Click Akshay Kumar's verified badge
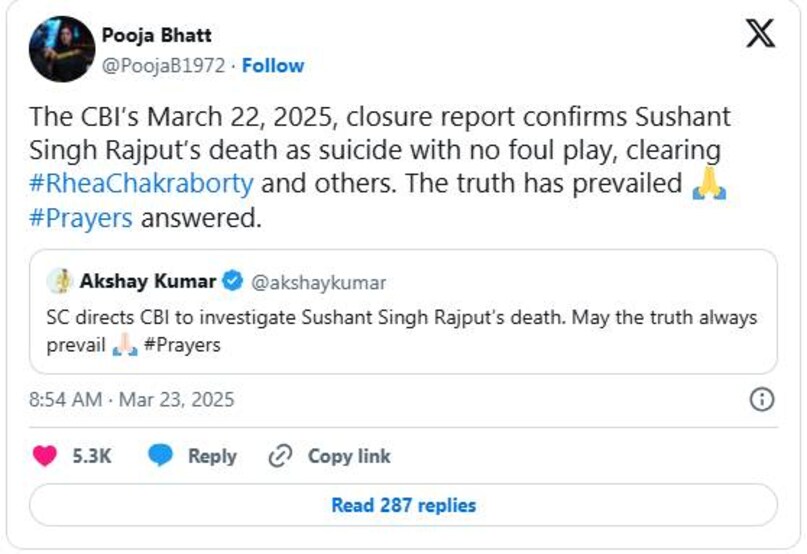Screen dimensions: 807x554 (232, 282)
